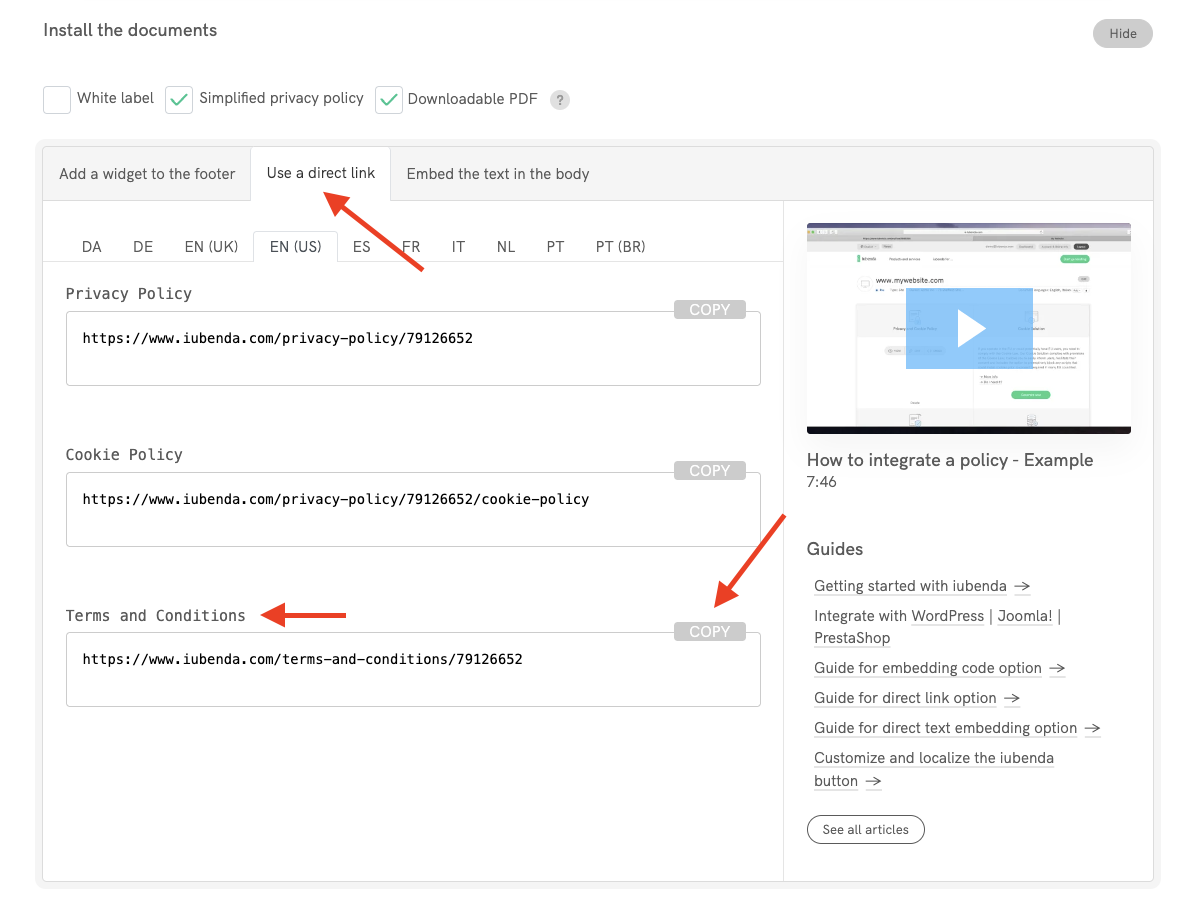Toggle the Downloadable PDF checkbox
The width and height of the screenshot is (1192, 920).
click(388, 100)
